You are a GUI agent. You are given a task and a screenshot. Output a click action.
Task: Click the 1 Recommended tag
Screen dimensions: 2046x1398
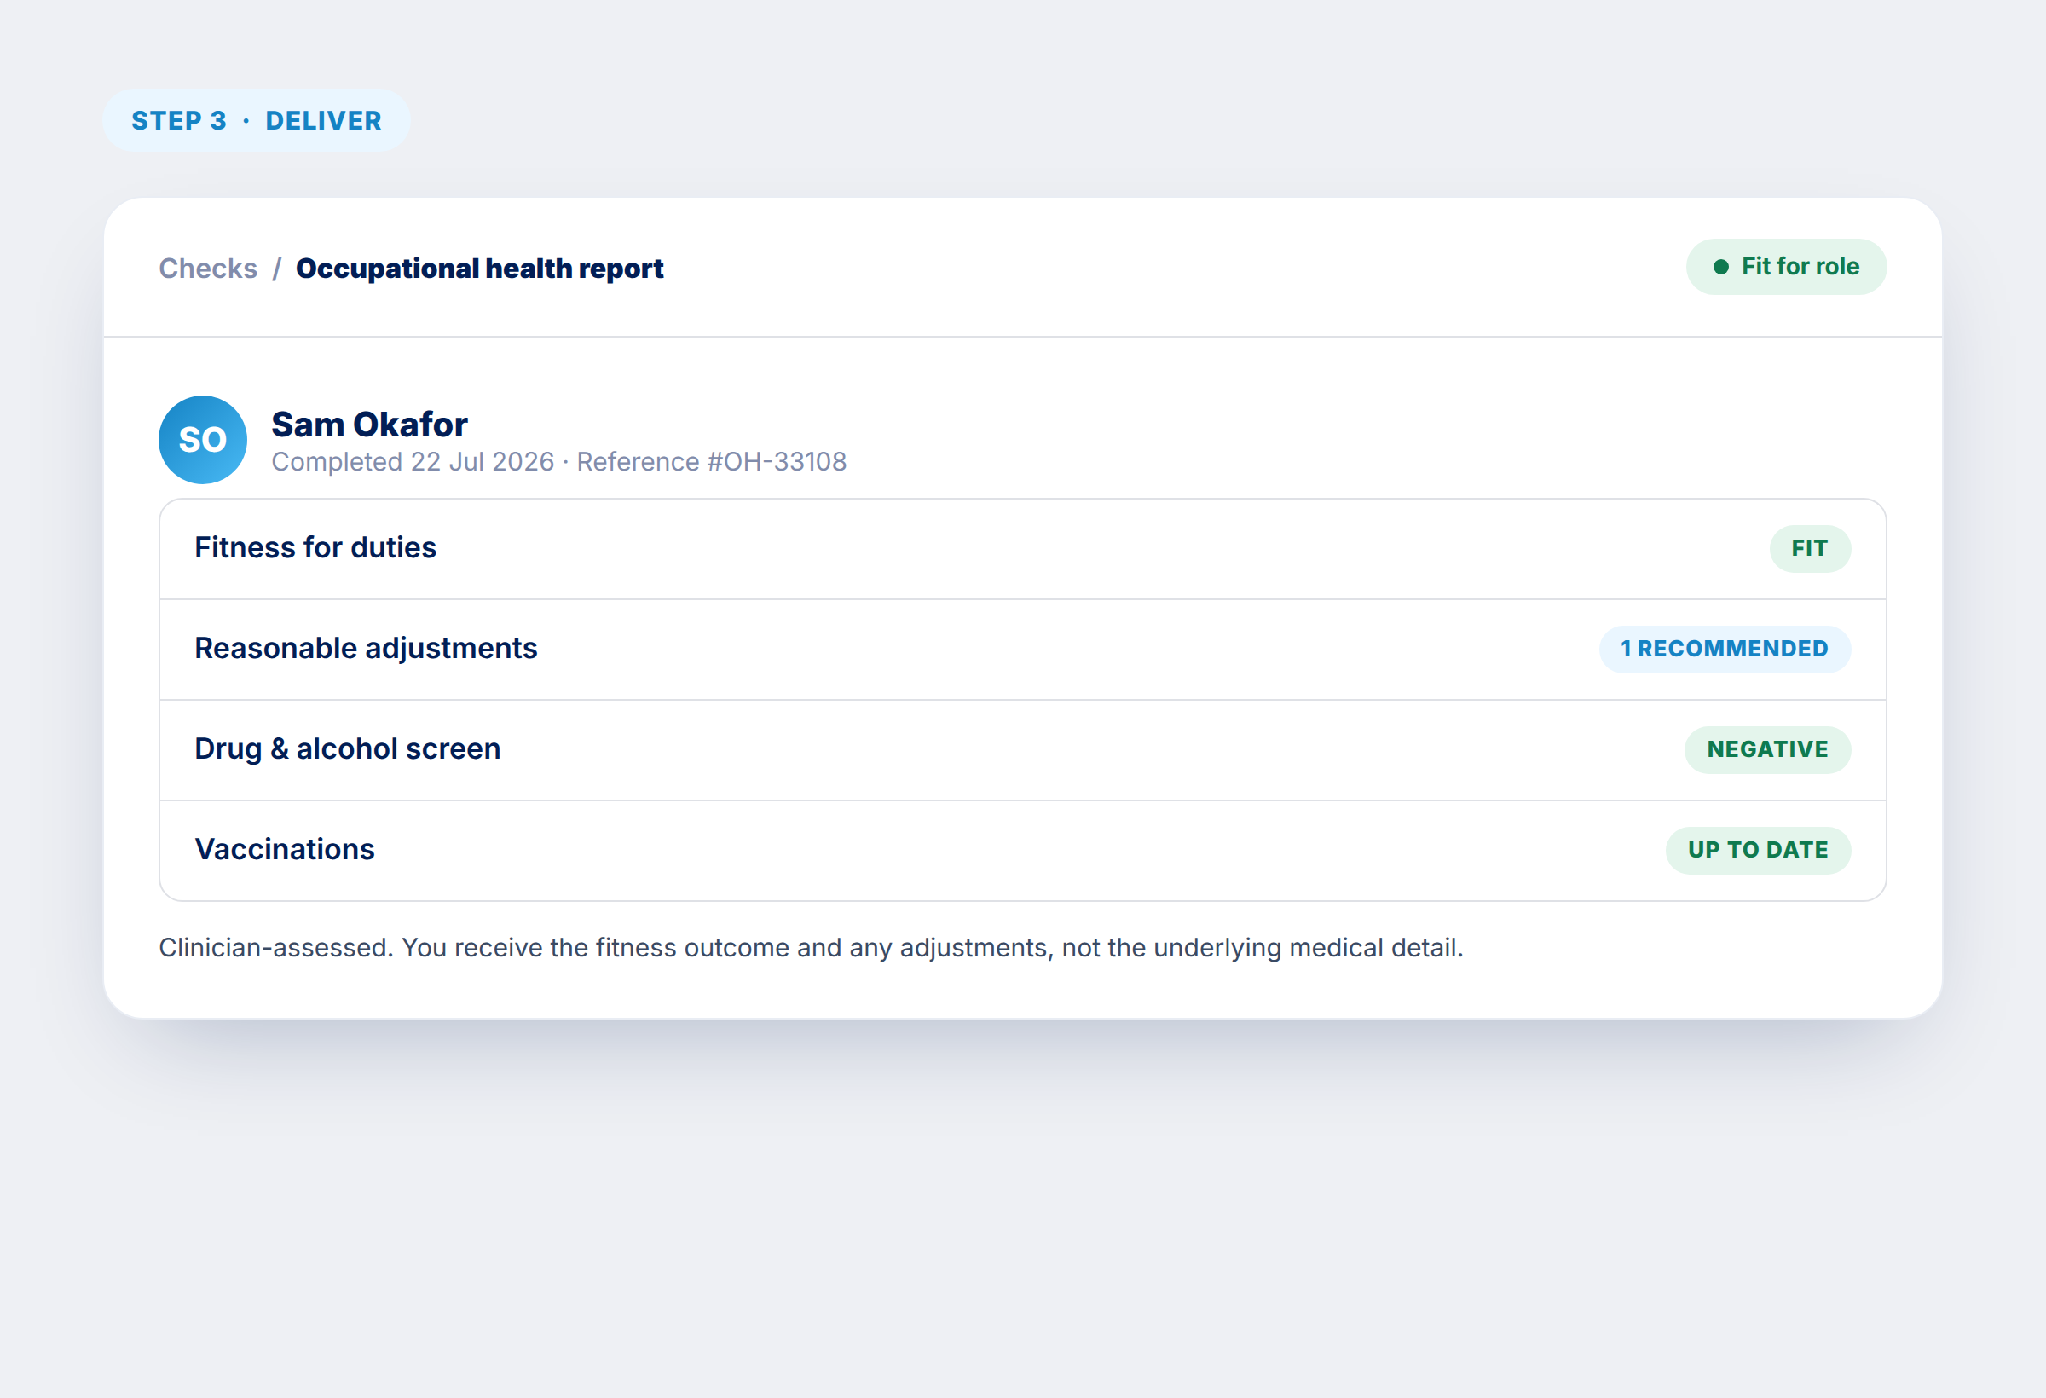(1725, 649)
